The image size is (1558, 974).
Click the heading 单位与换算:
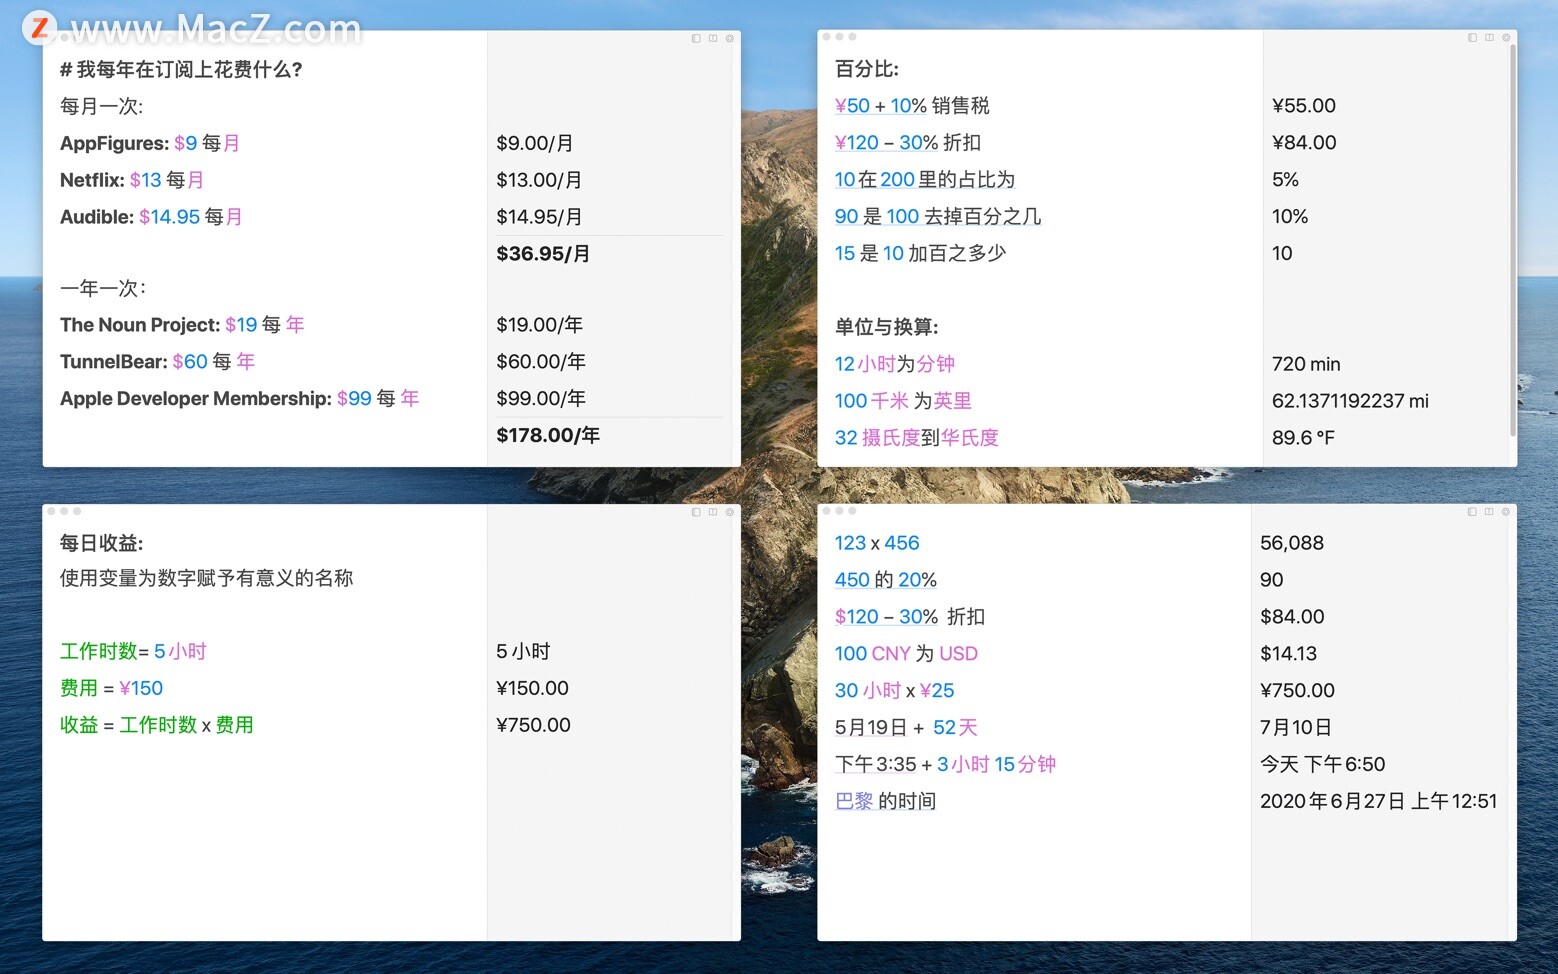886,327
